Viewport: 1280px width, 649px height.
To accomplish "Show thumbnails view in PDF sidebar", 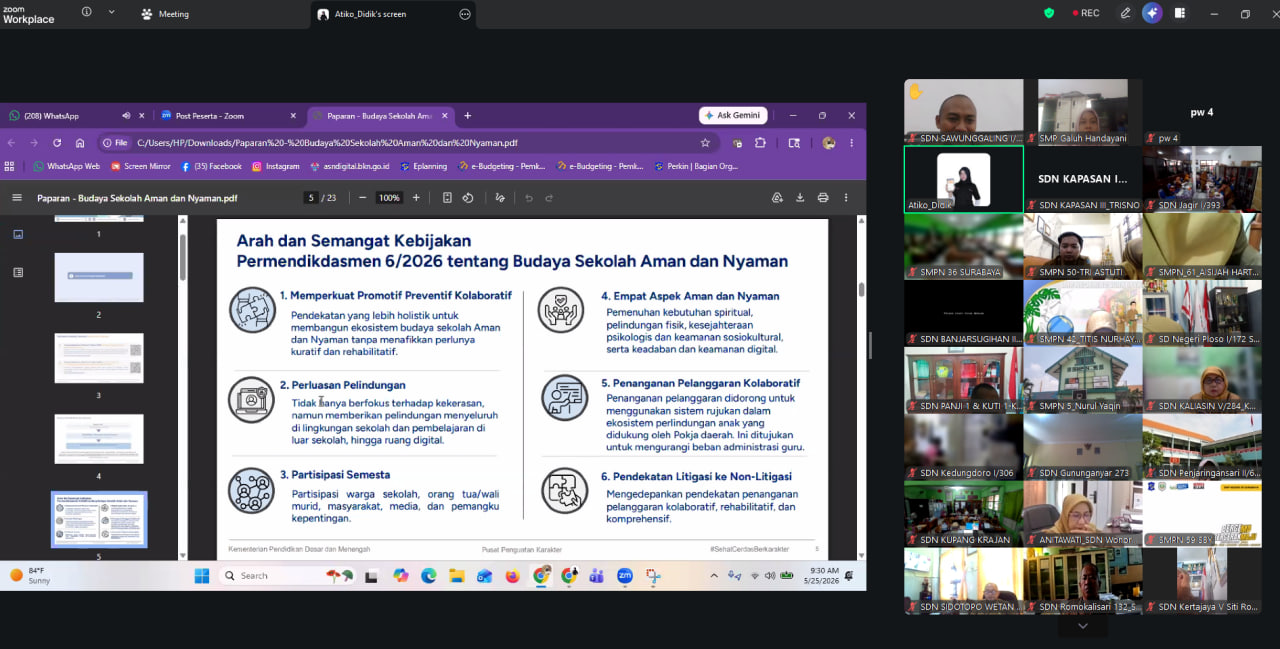I will (18, 234).
